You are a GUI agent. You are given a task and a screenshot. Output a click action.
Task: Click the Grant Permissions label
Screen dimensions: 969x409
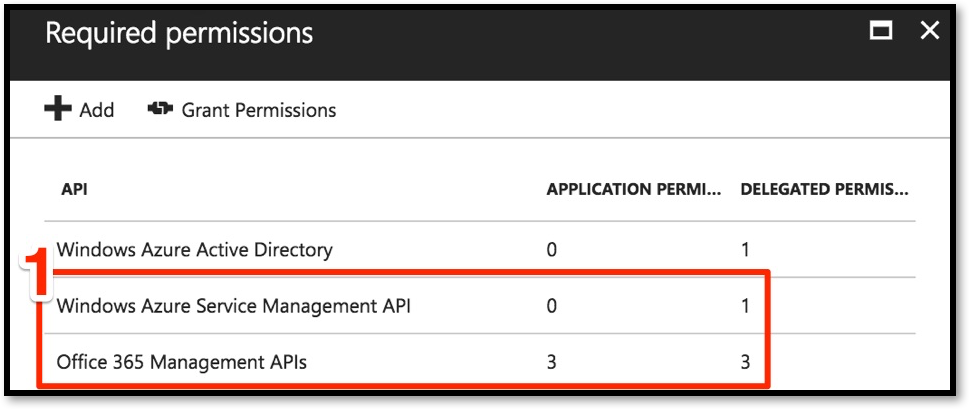click(259, 111)
